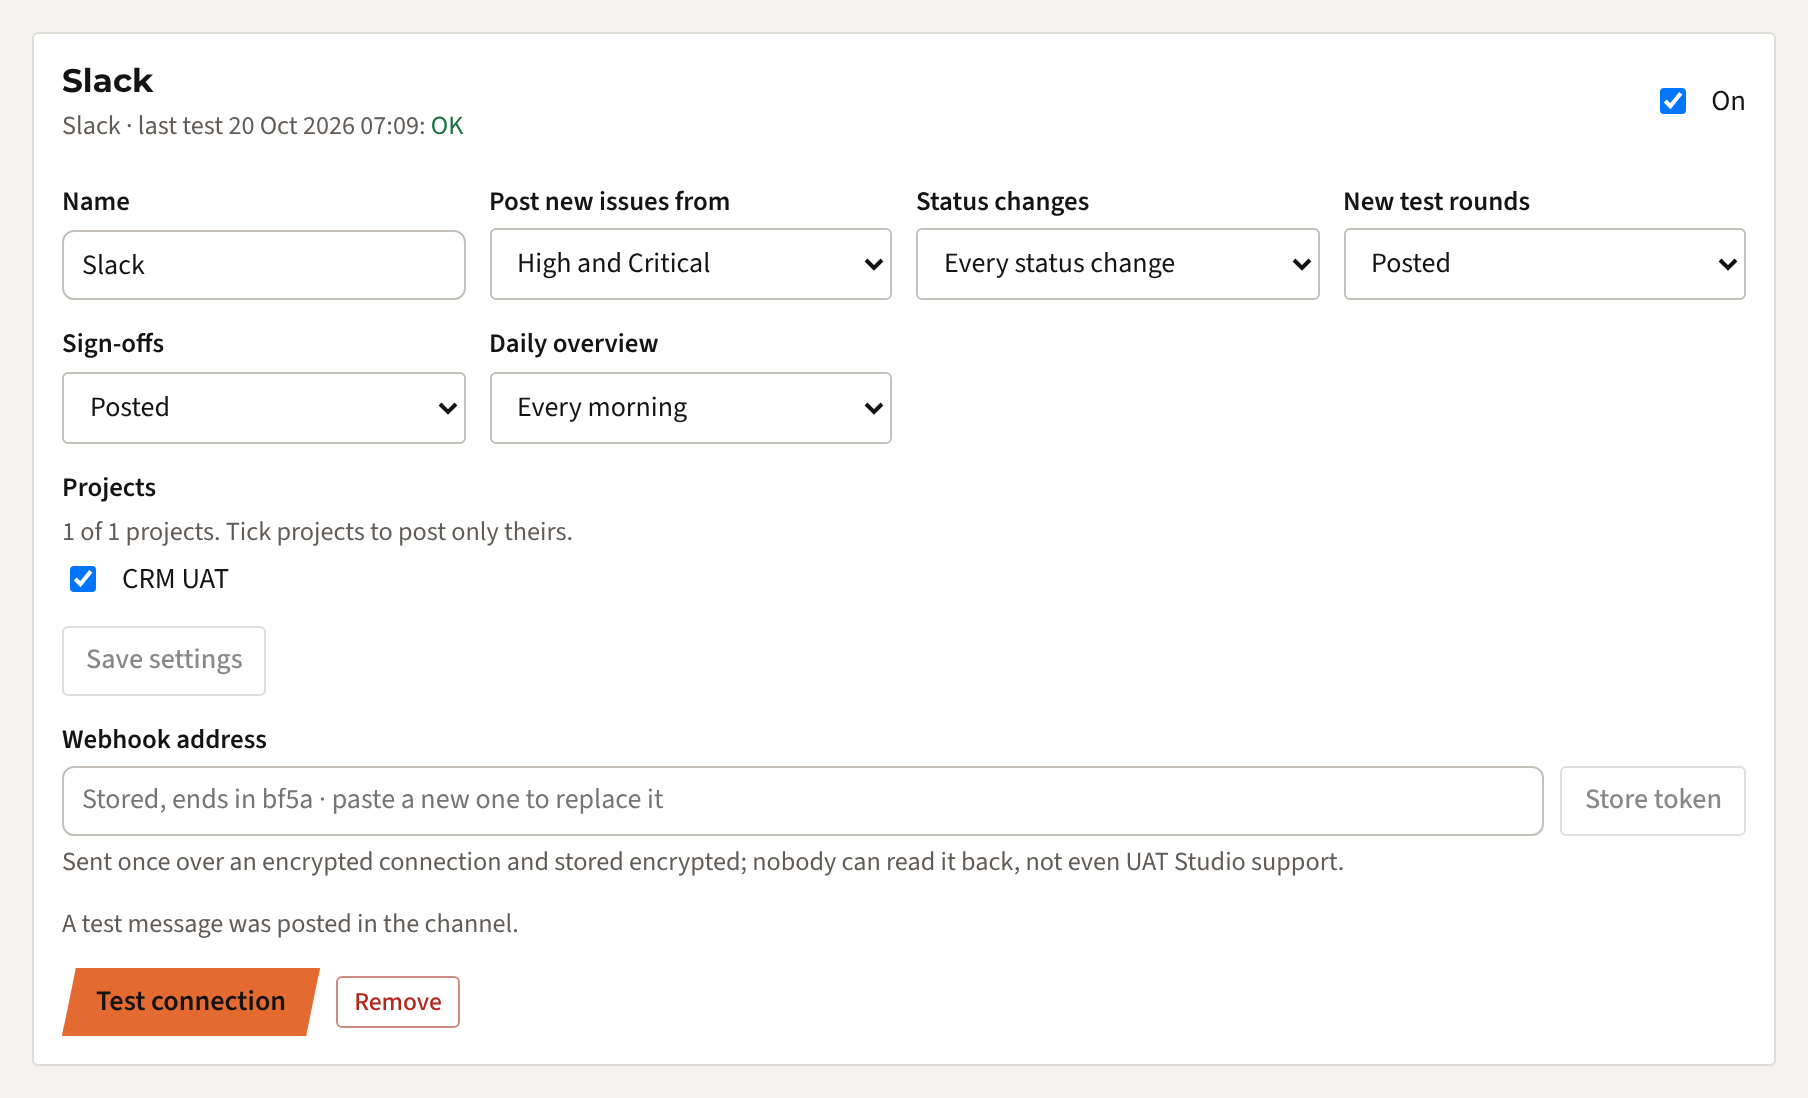Expand the Daily overview dropdown

point(690,408)
